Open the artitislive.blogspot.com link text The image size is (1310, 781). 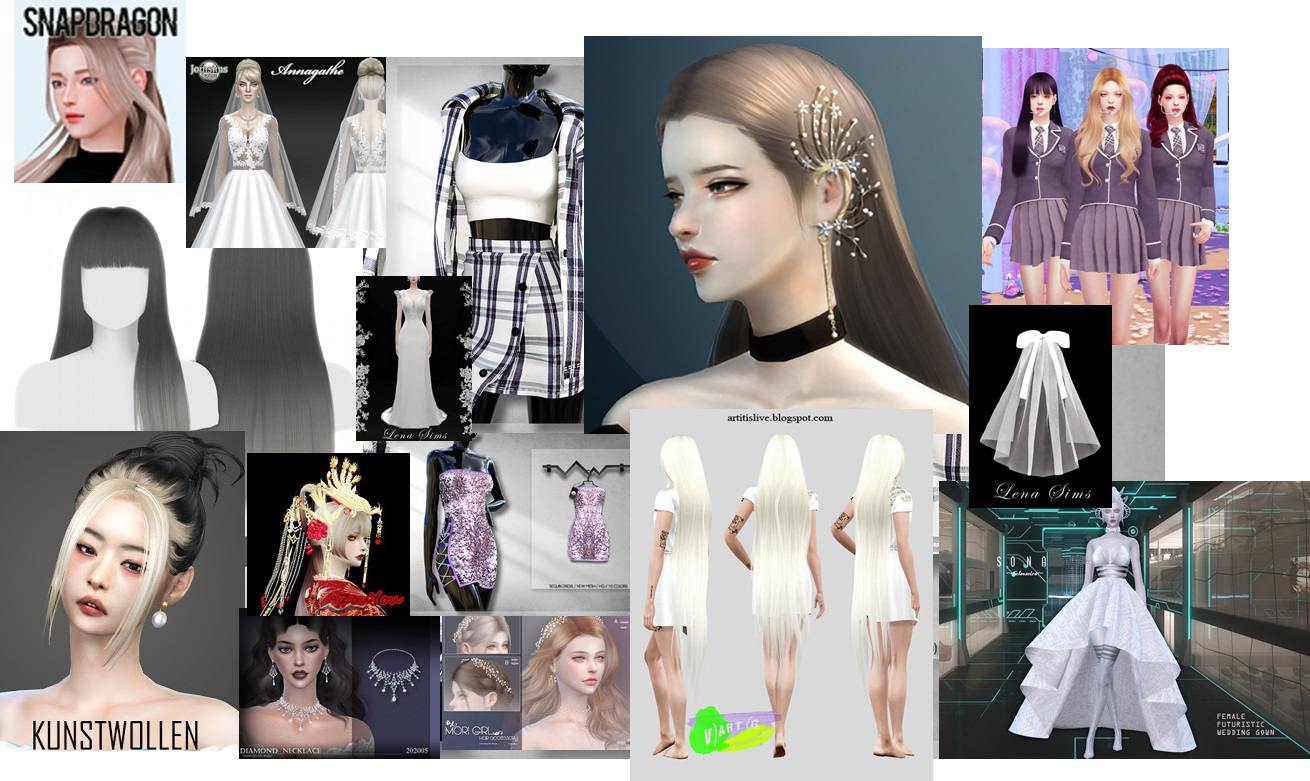tap(781, 418)
